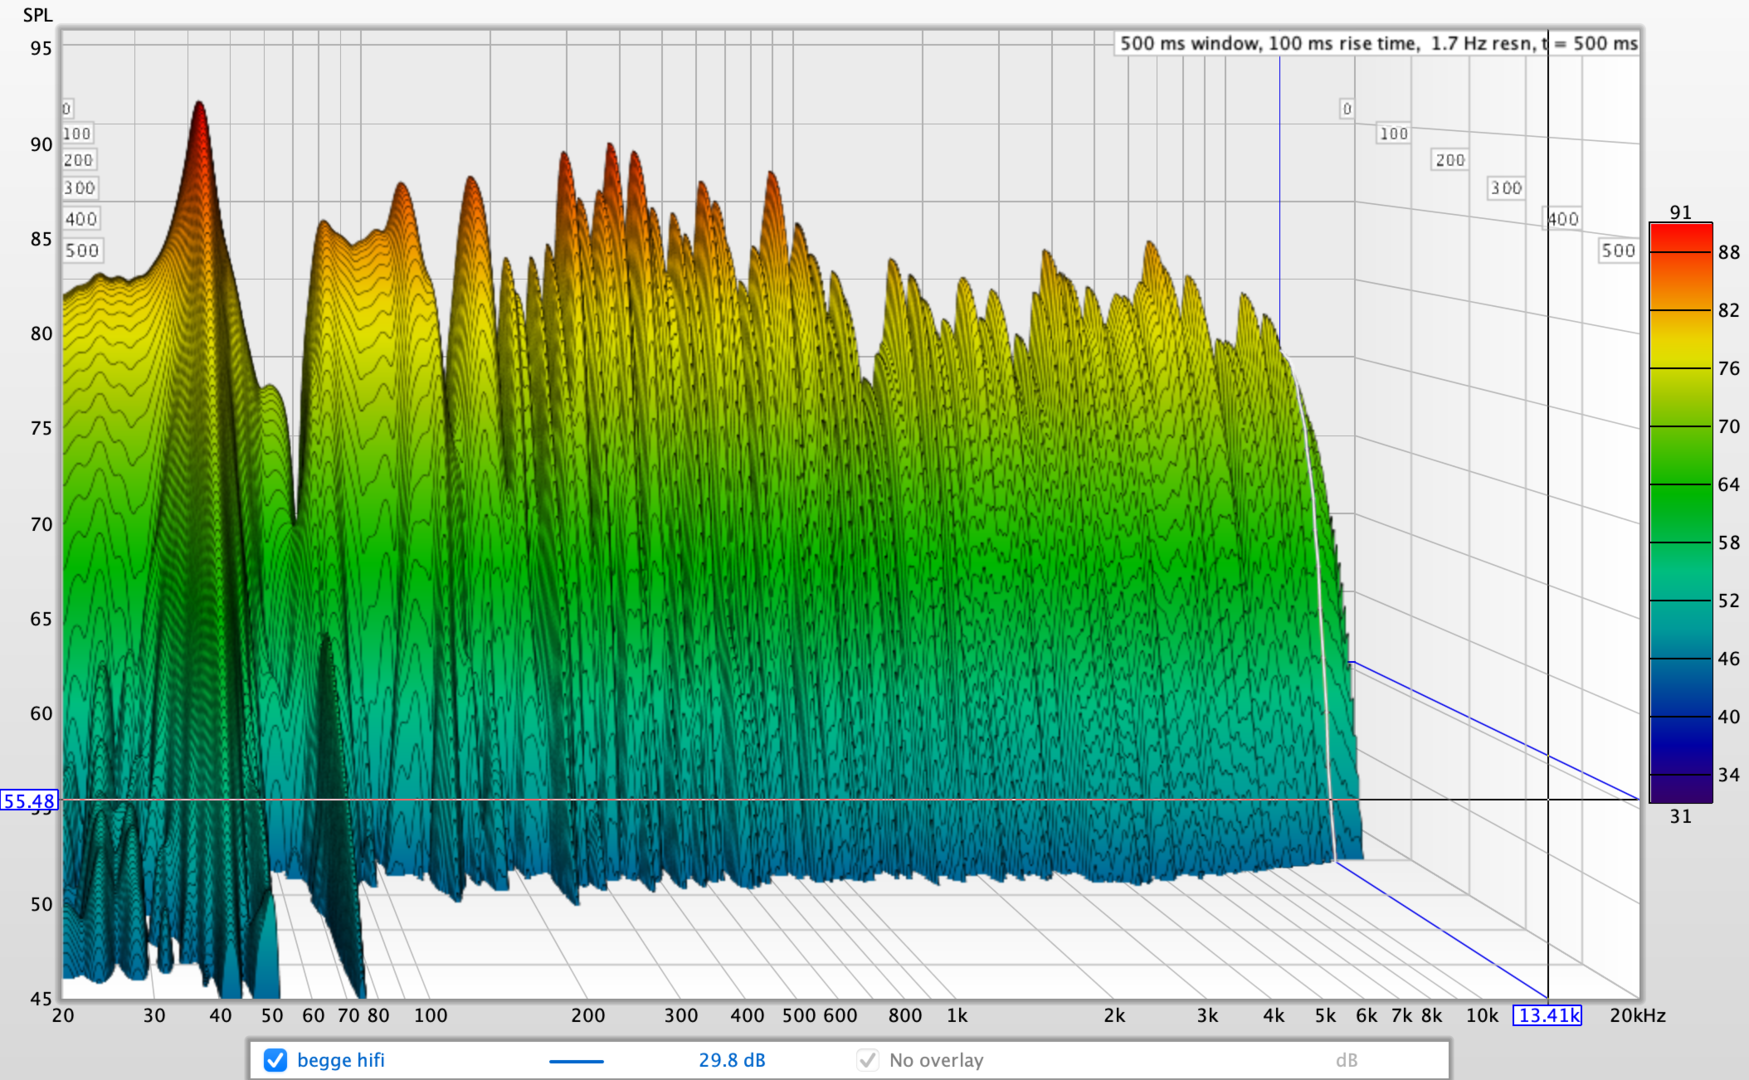The height and width of the screenshot is (1080, 1749).
Task: Click the 55.48 SPL cursor readout
Action: (x=29, y=801)
